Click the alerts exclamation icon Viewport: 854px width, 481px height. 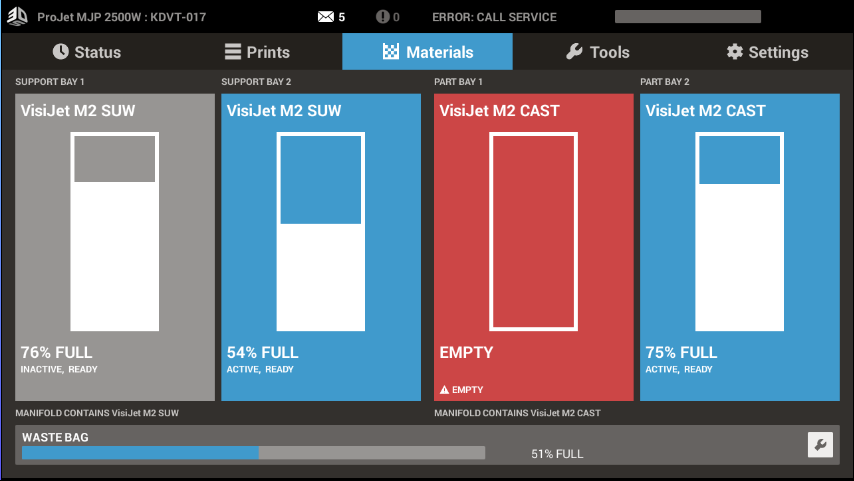click(x=382, y=17)
